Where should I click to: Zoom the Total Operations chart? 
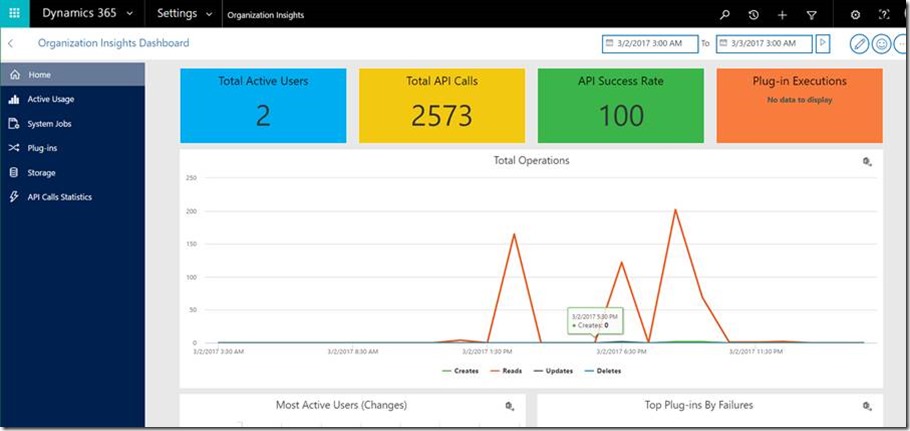coord(867,162)
